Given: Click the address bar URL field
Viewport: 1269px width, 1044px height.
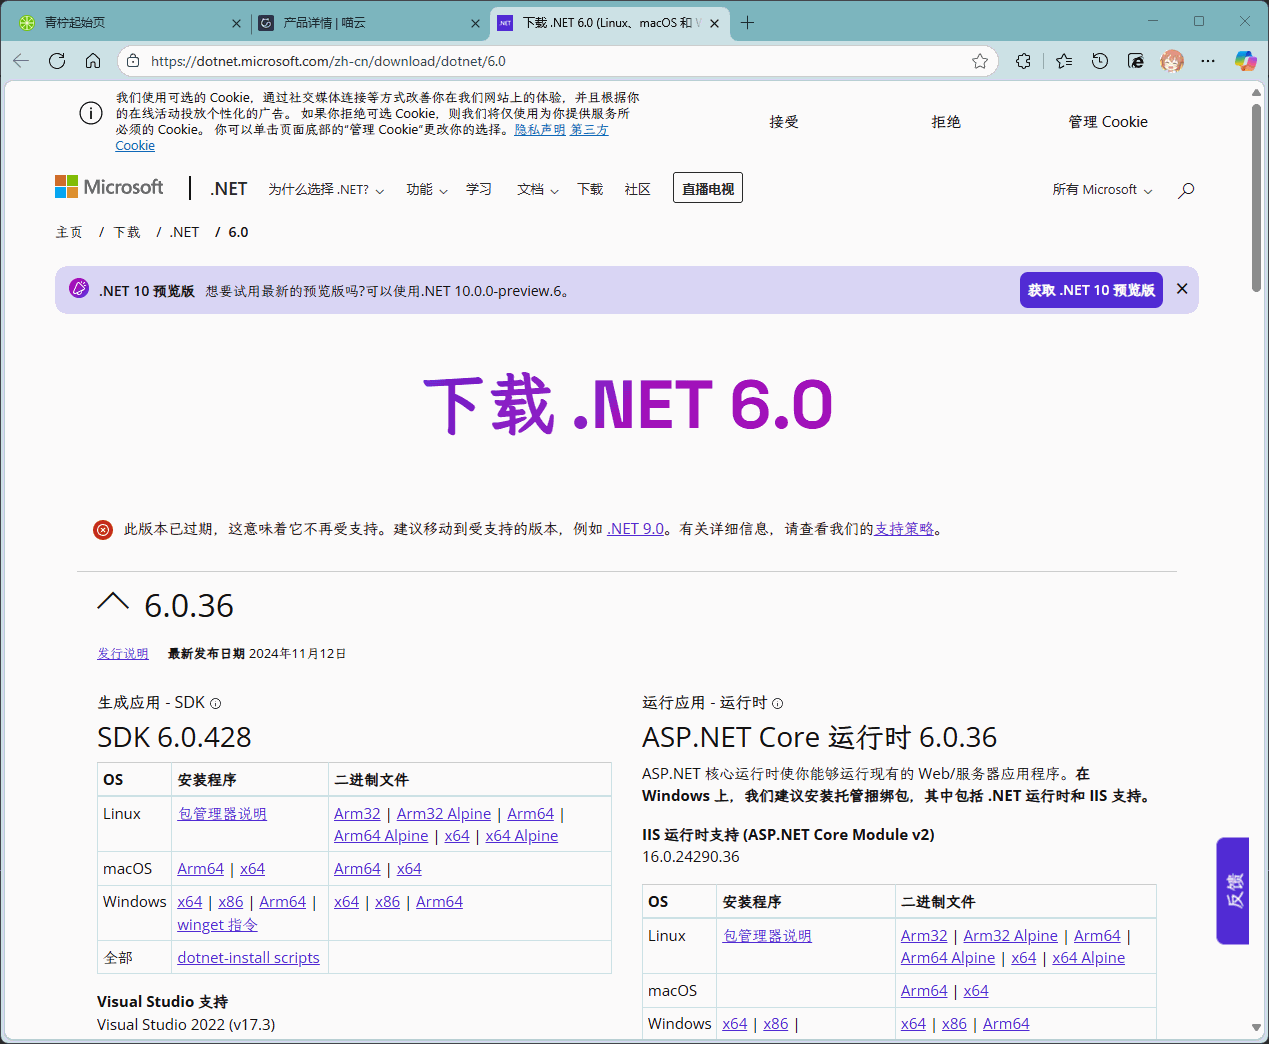Looking at the screenshot, I should click(555, 61).
